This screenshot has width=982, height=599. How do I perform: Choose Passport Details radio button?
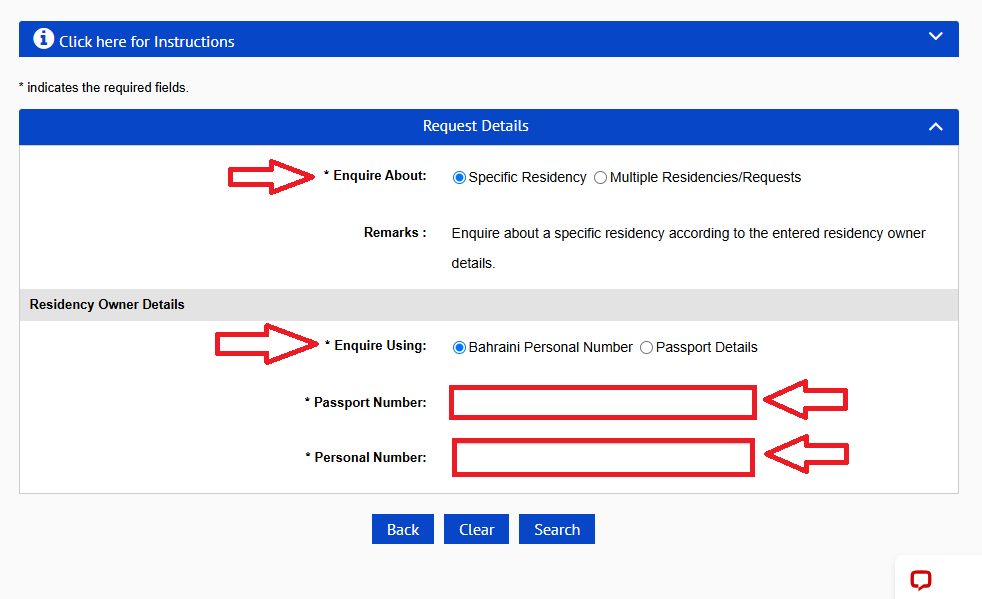click(x=646, y=347)
